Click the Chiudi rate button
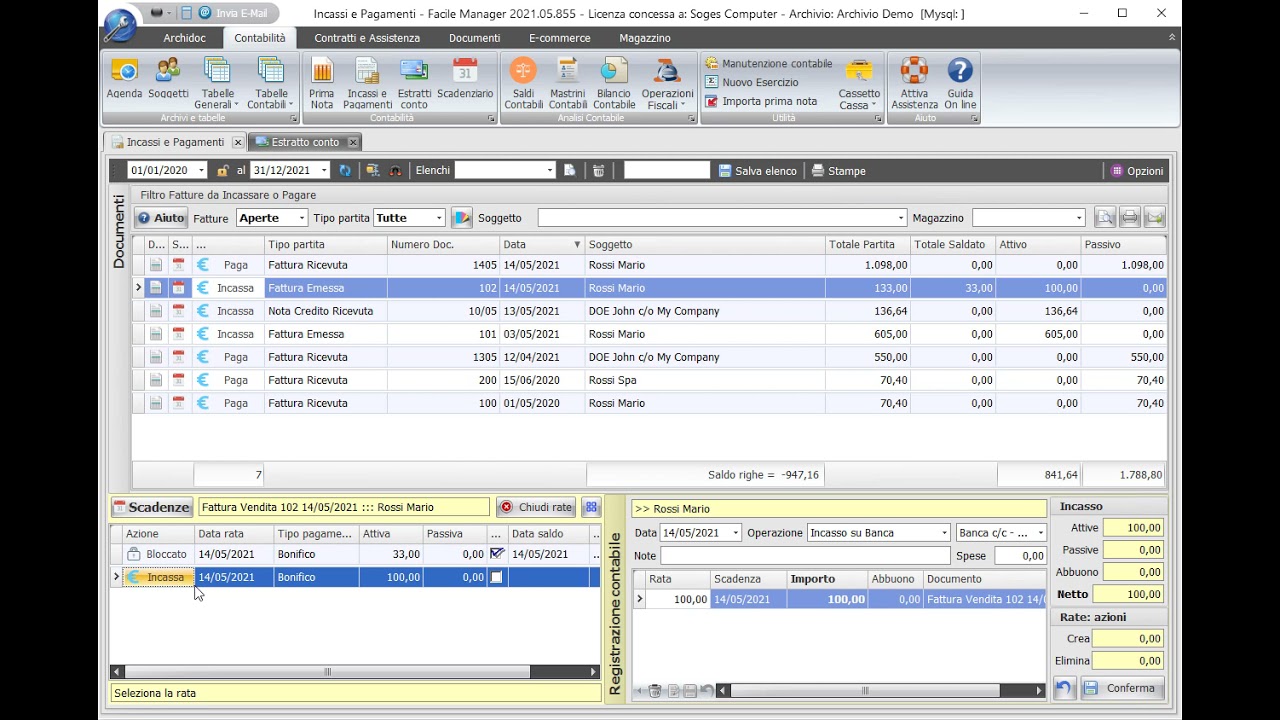Viewport: 1280px width, 720px height. tap(536, 507)
